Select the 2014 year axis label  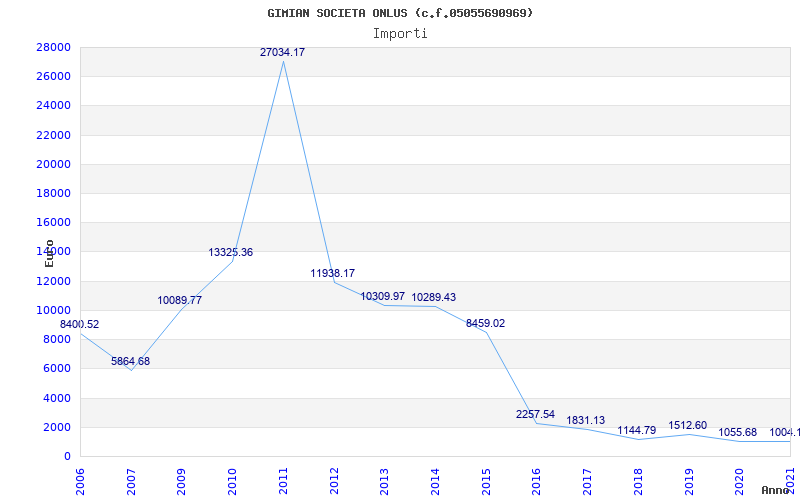point(435,481)
